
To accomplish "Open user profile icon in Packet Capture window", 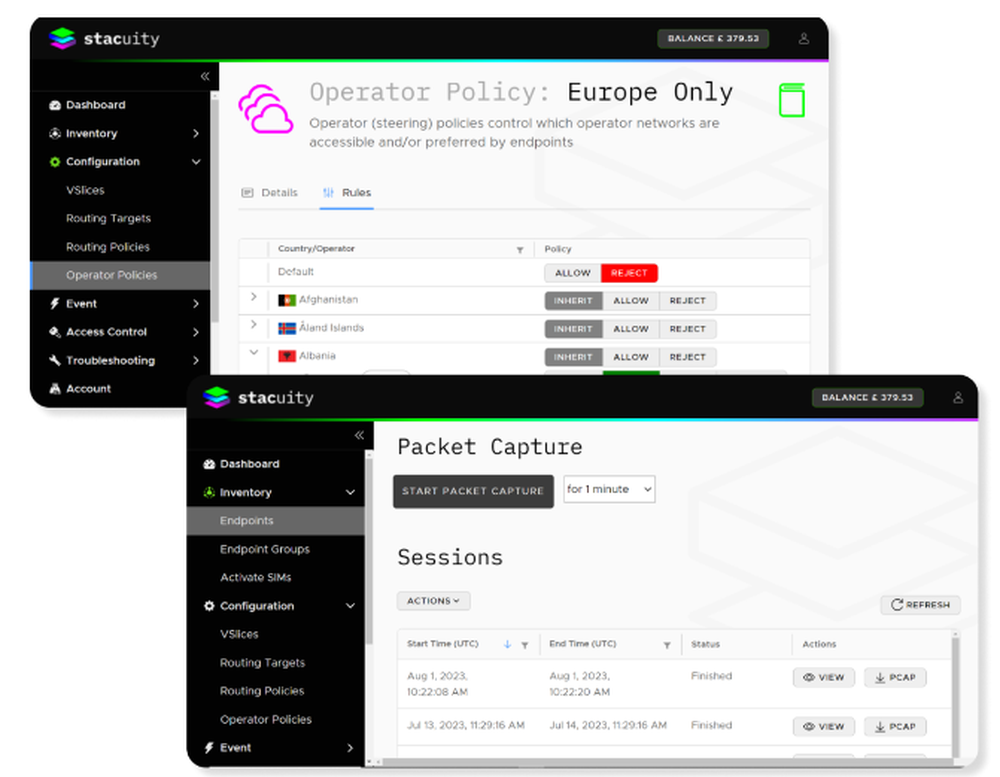I will coord(957,397).
